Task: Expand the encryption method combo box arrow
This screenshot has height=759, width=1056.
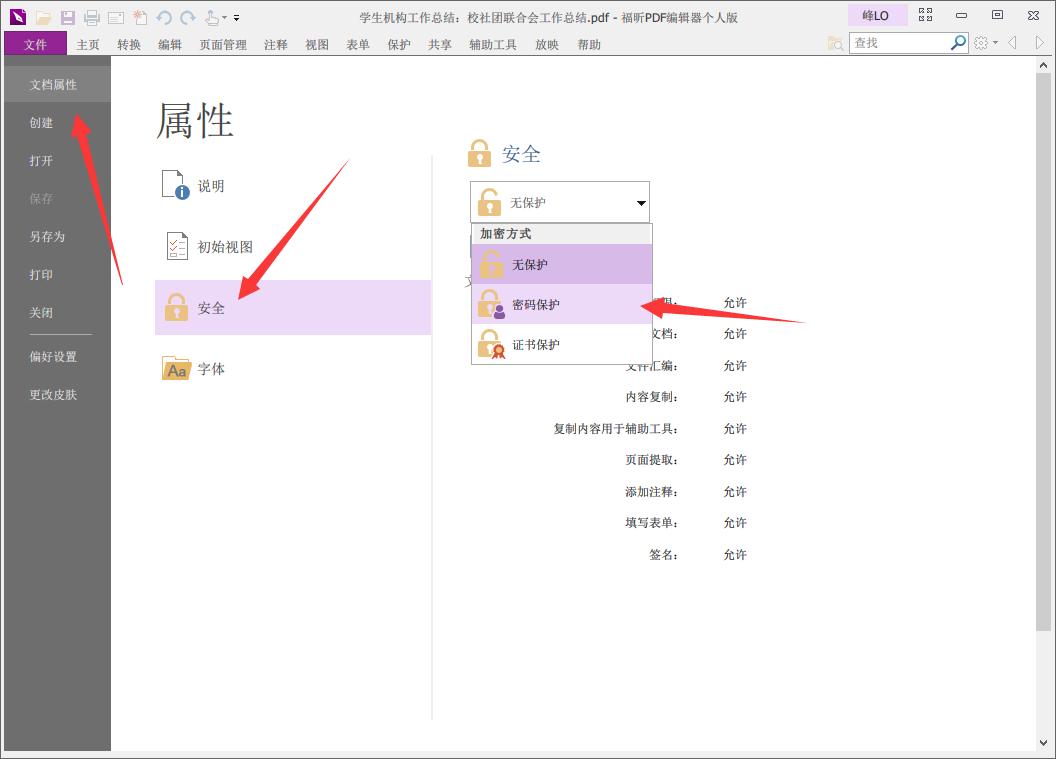Action: point(639,202)
